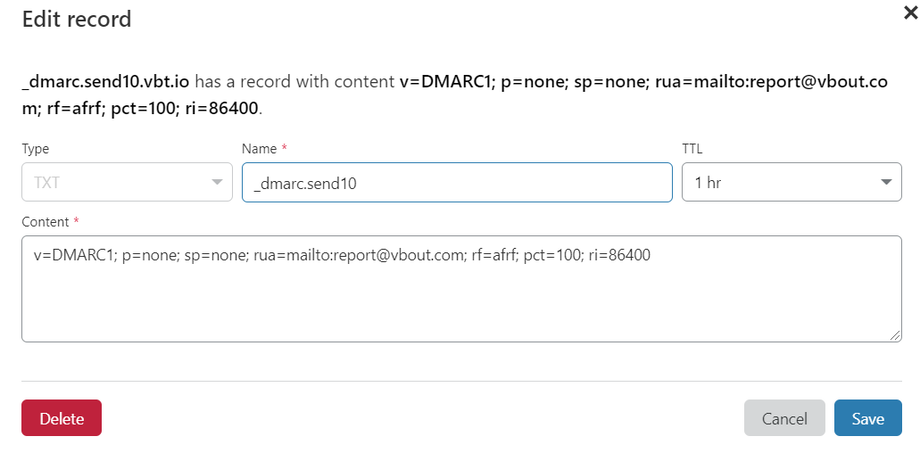Click the red asterisk beside Name
This screenshot has width=920, height=453.
pyautogui.click(x=285, y=148)
